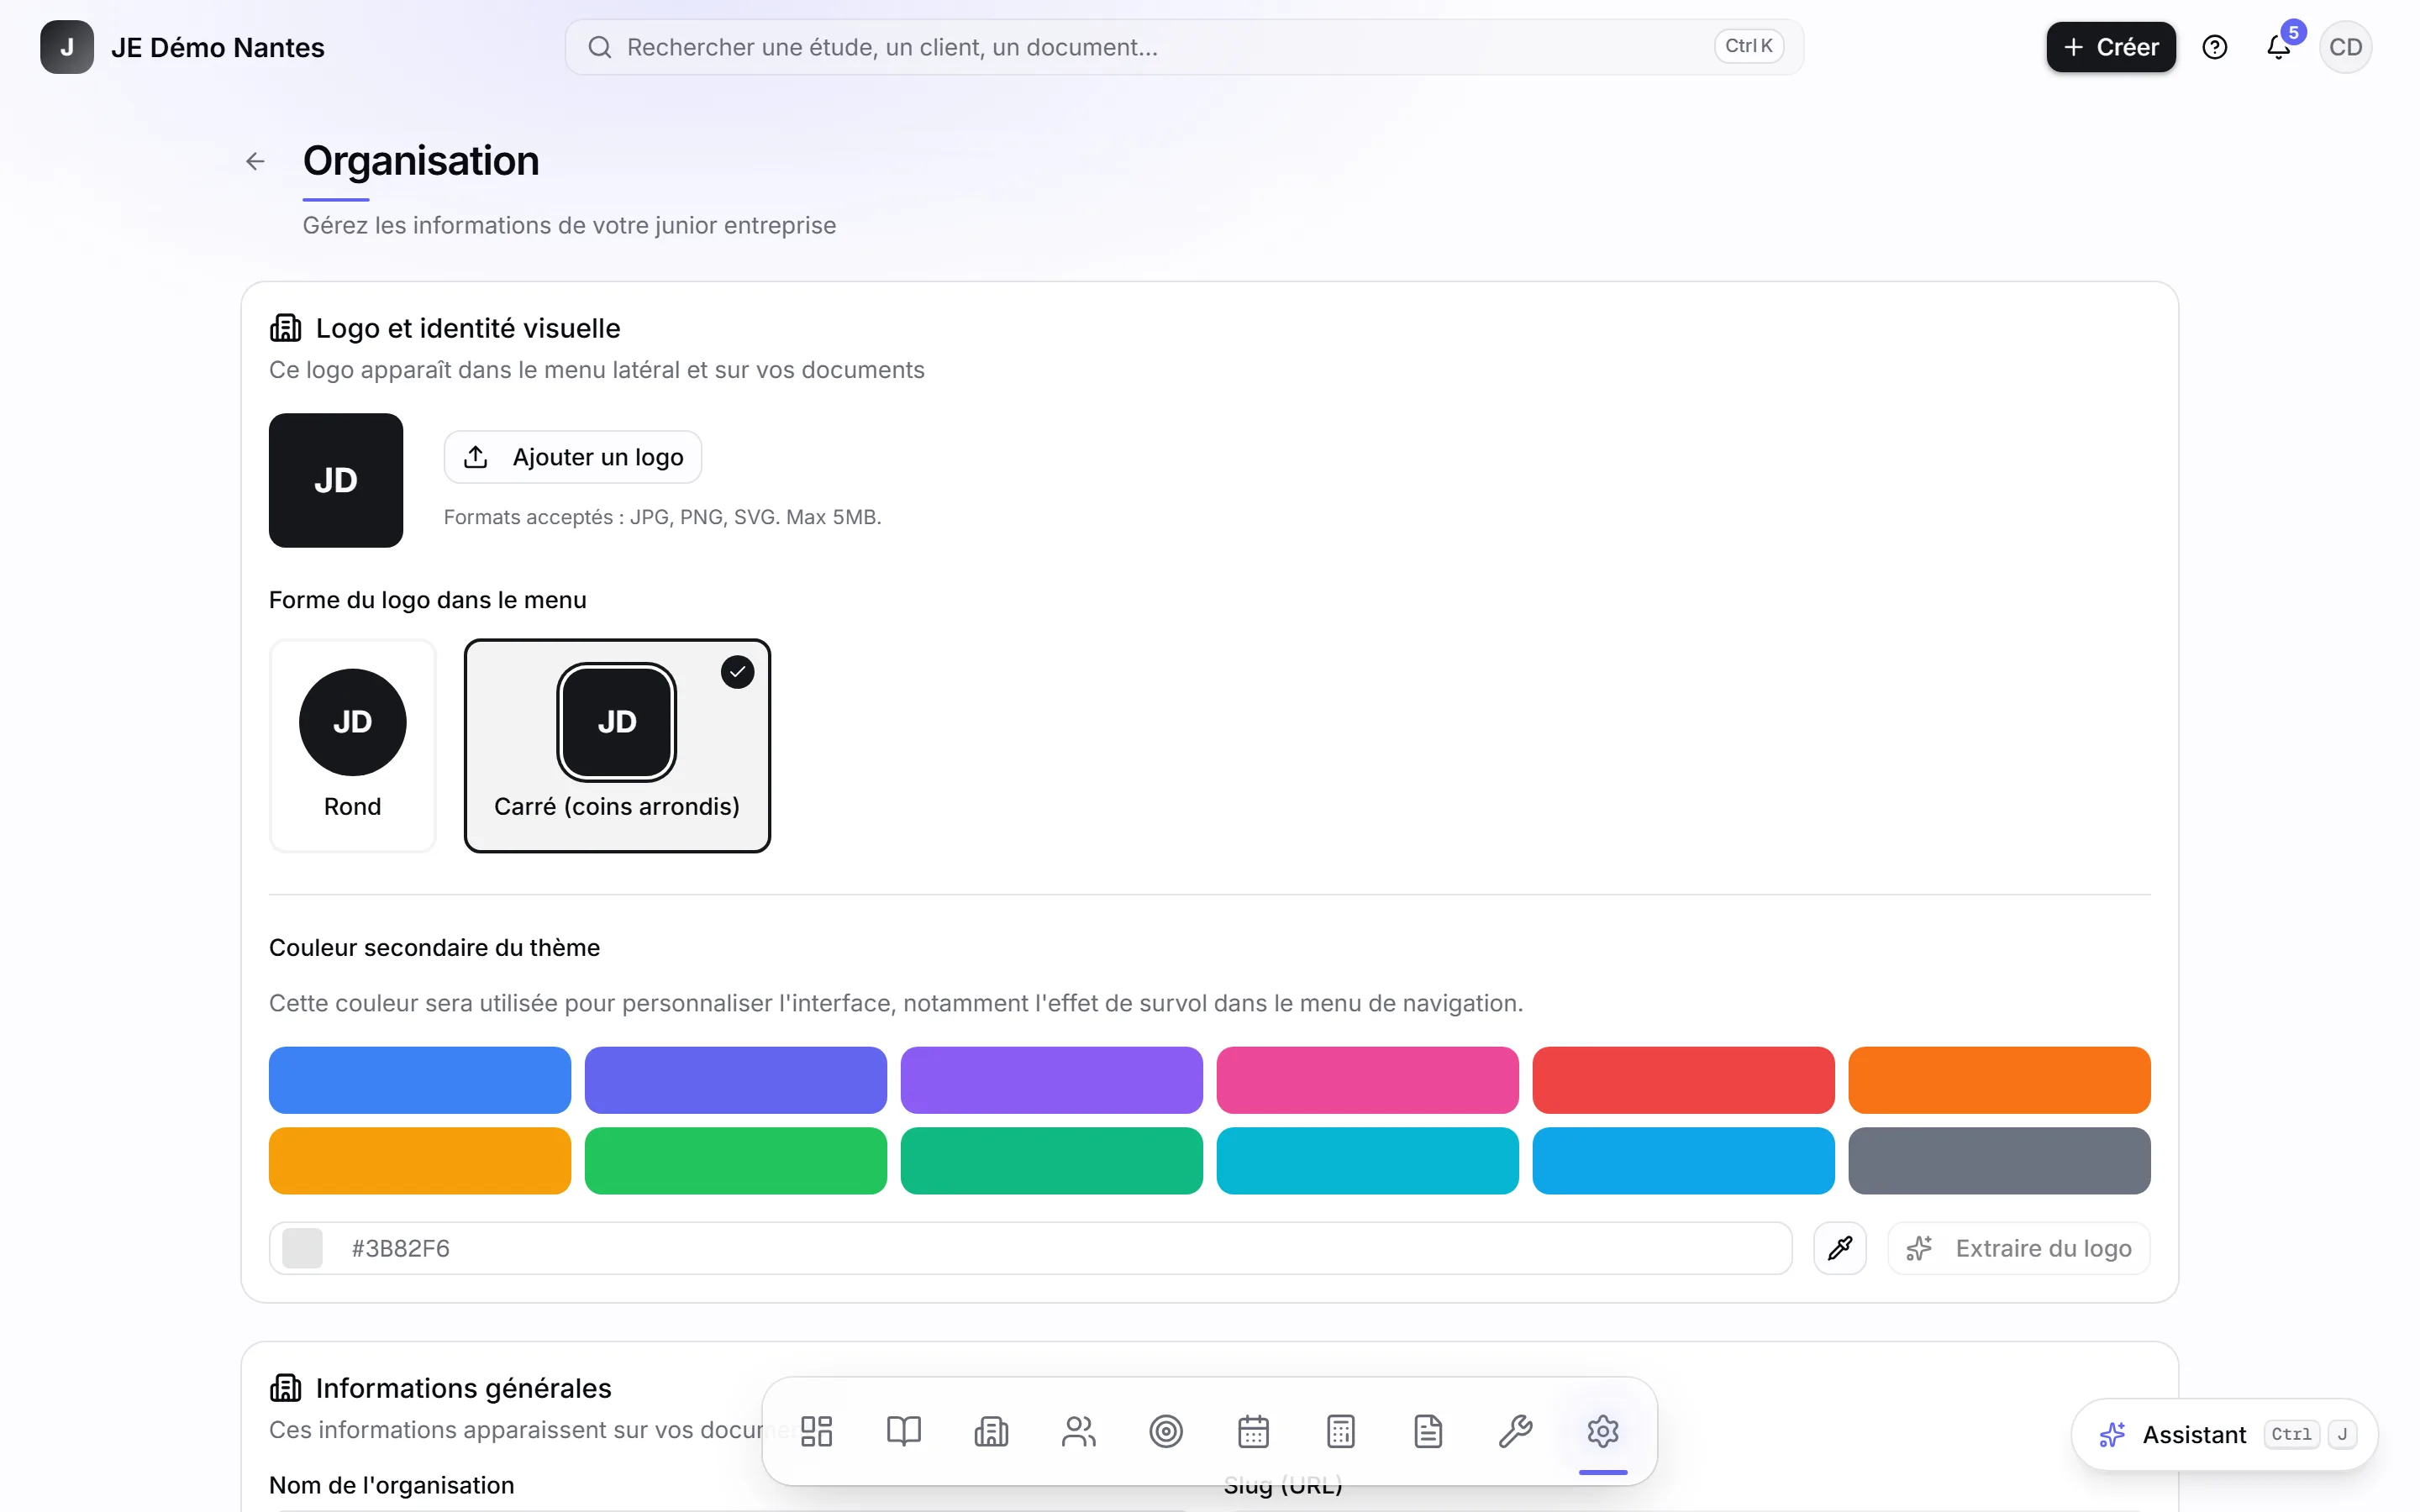
Task: Choose the indigo color swatch
Action: [736, 1080]
